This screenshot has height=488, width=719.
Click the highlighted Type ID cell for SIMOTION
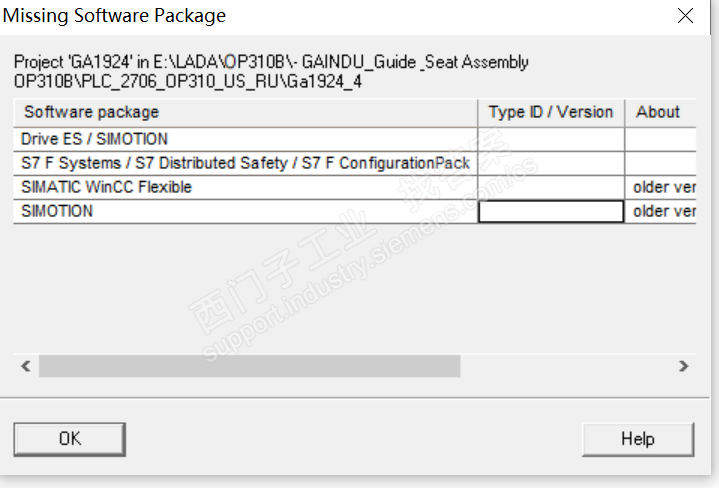551,211
